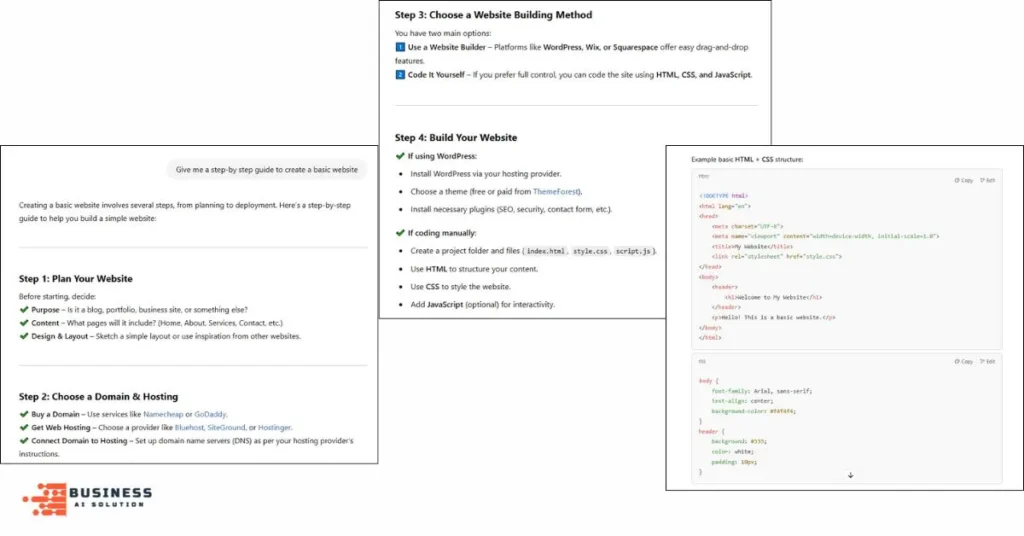Click the 'If using WordPress:' subheading
Viewport: 1024px width, 536px height.
(x=442, y=156)
